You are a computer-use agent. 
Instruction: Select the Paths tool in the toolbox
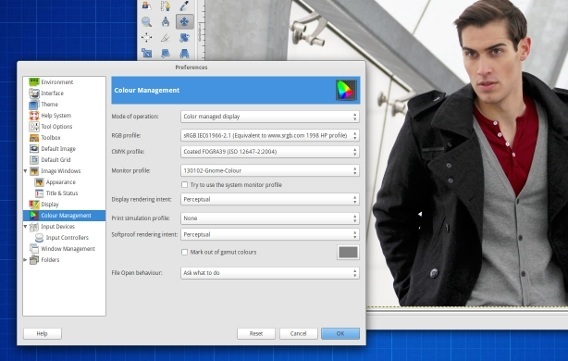coord(166,5)
